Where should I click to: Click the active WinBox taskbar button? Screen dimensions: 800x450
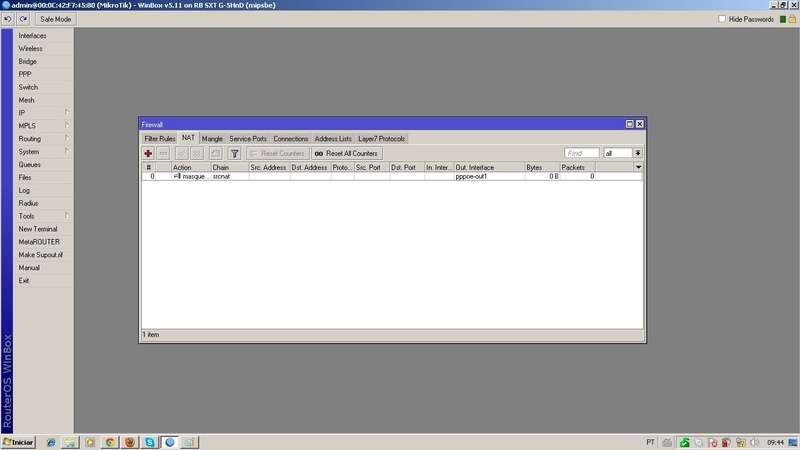click(x=170, y=442)
